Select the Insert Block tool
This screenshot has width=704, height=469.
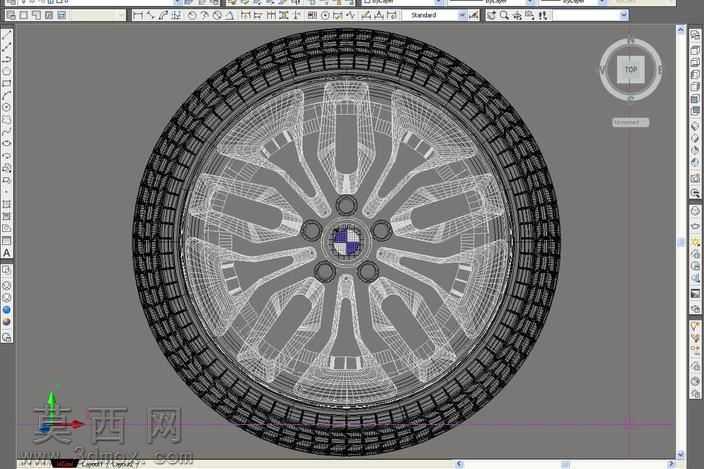(x=7, y=168)
